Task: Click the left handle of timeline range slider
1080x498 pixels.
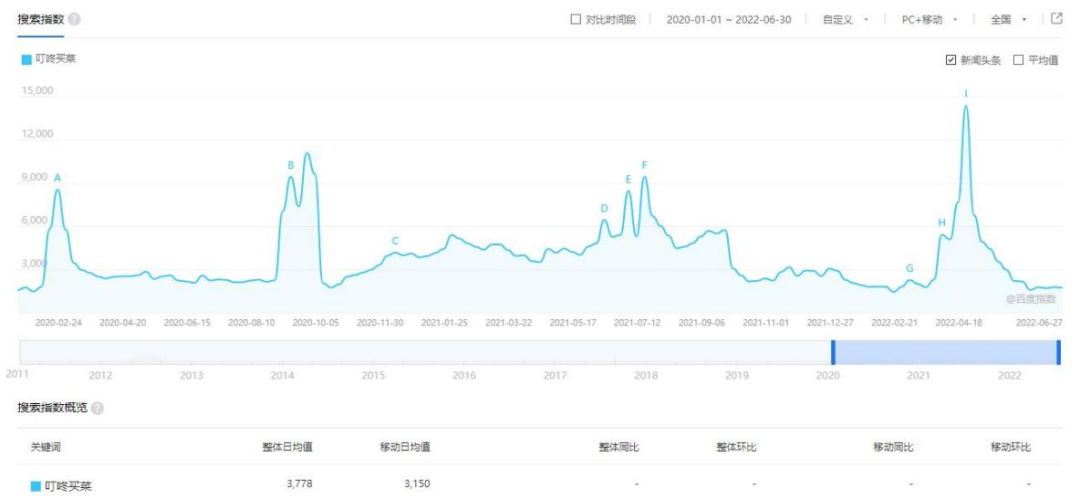Action: click(833, 352)
